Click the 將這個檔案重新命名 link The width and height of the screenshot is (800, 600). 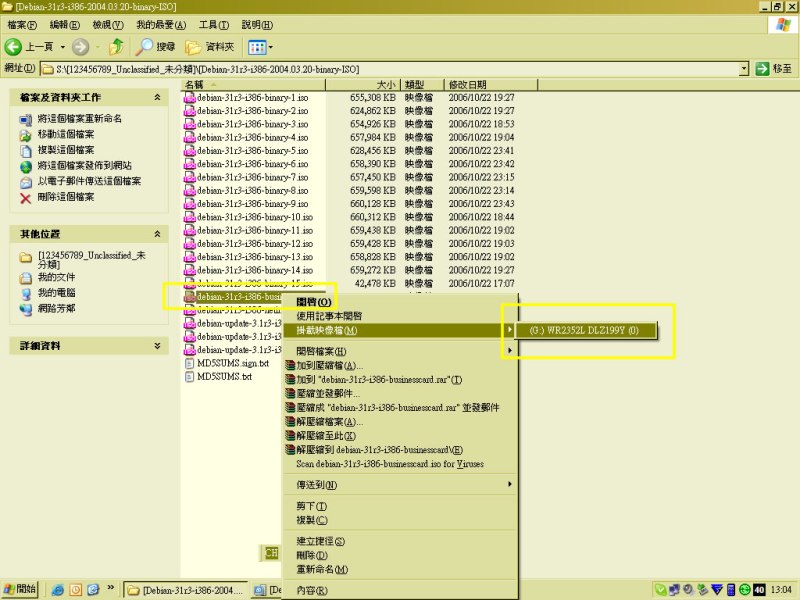[80, 118]
